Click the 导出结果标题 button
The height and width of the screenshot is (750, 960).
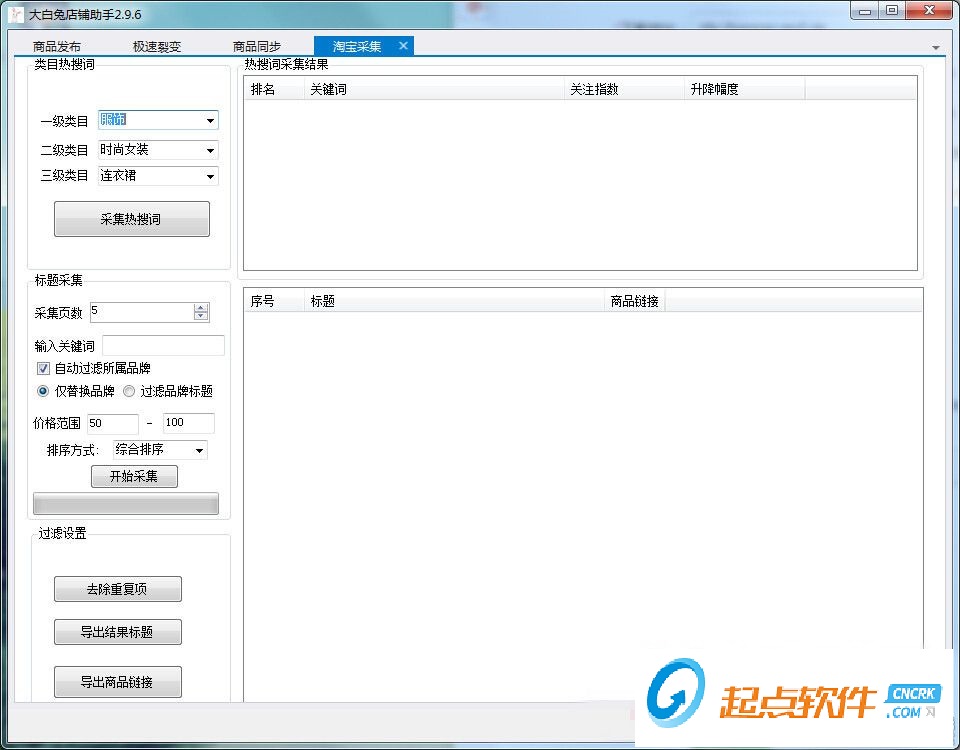(x=118, y=632)
